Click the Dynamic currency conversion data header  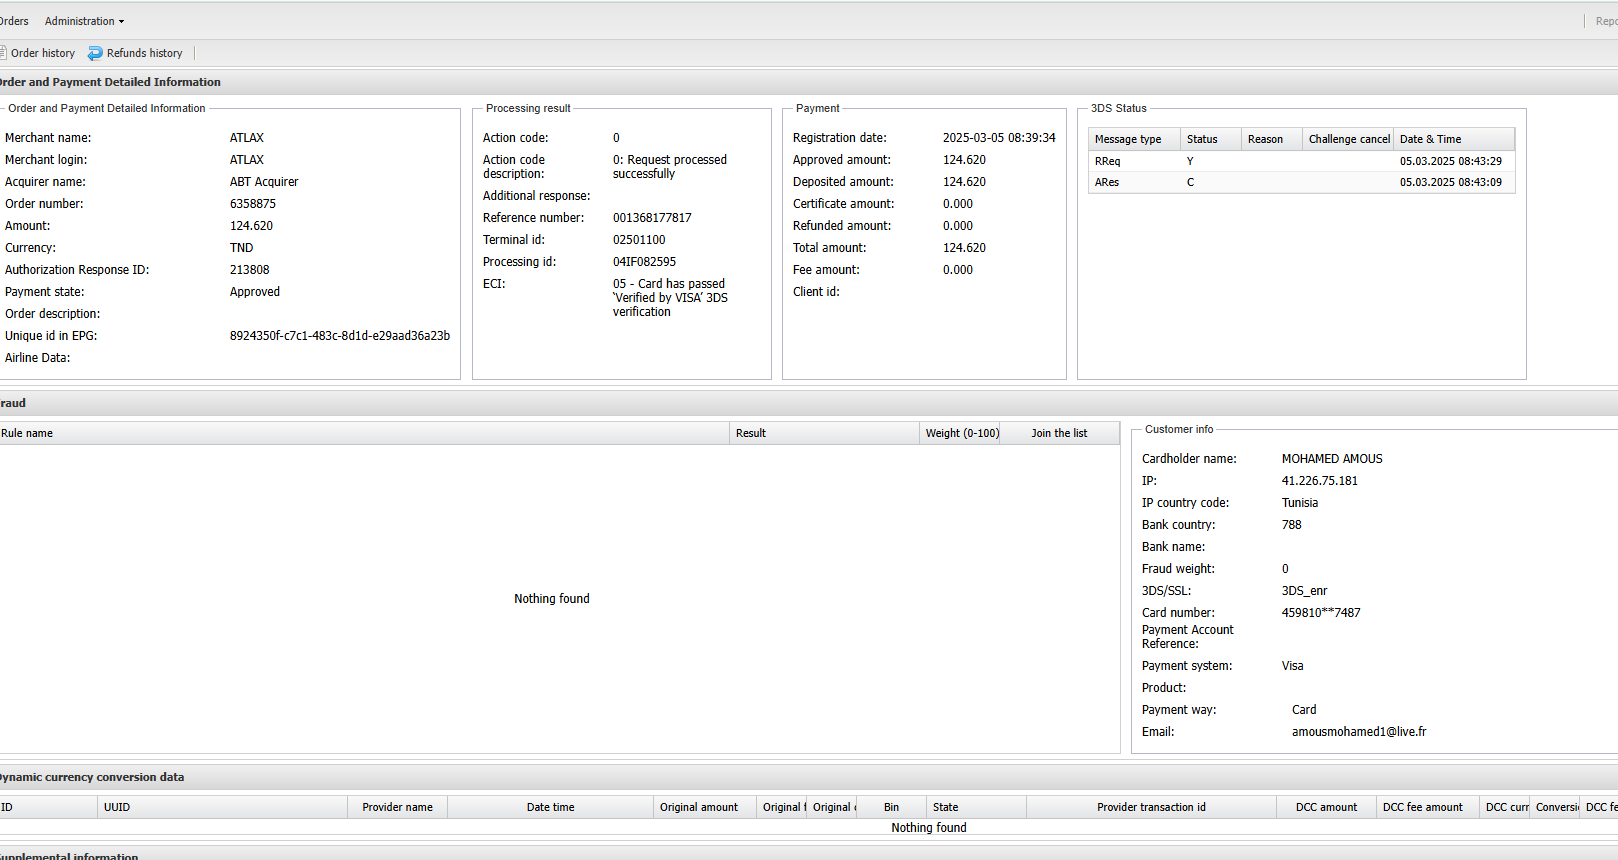[92, 777]
